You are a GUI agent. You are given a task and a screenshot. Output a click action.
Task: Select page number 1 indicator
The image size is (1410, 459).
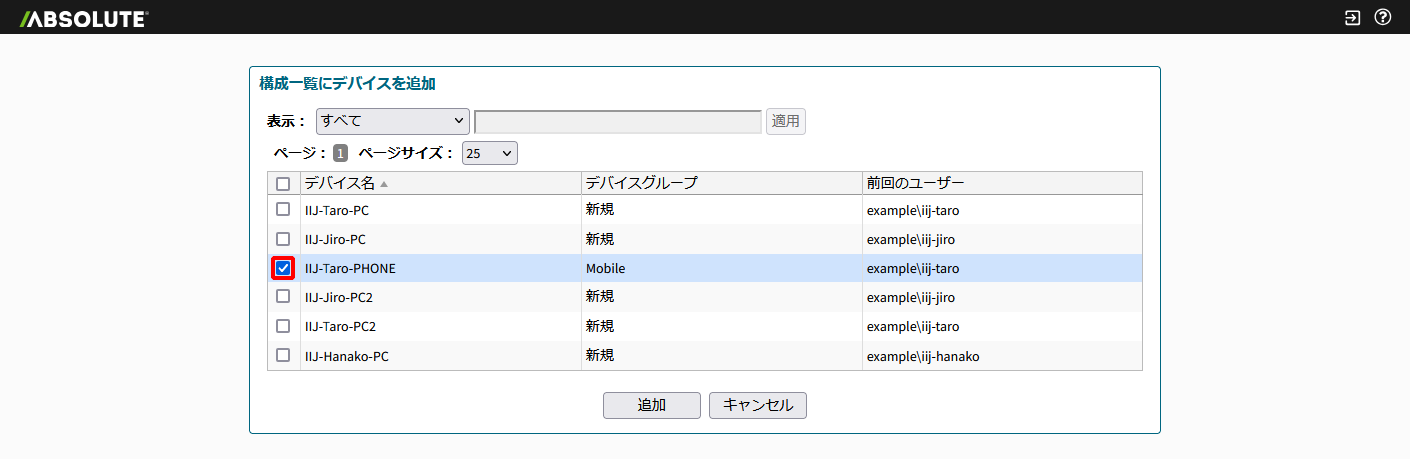click(340, 153)
